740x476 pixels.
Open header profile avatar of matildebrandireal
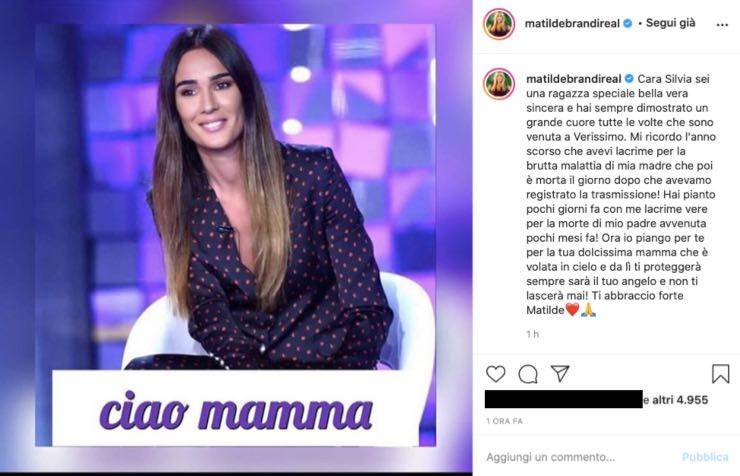pos(499,24)
